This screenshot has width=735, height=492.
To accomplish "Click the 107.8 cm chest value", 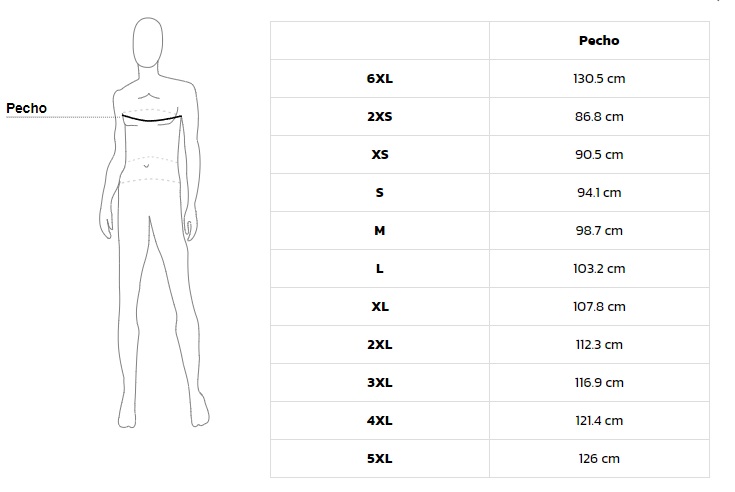I will [599, 306].
